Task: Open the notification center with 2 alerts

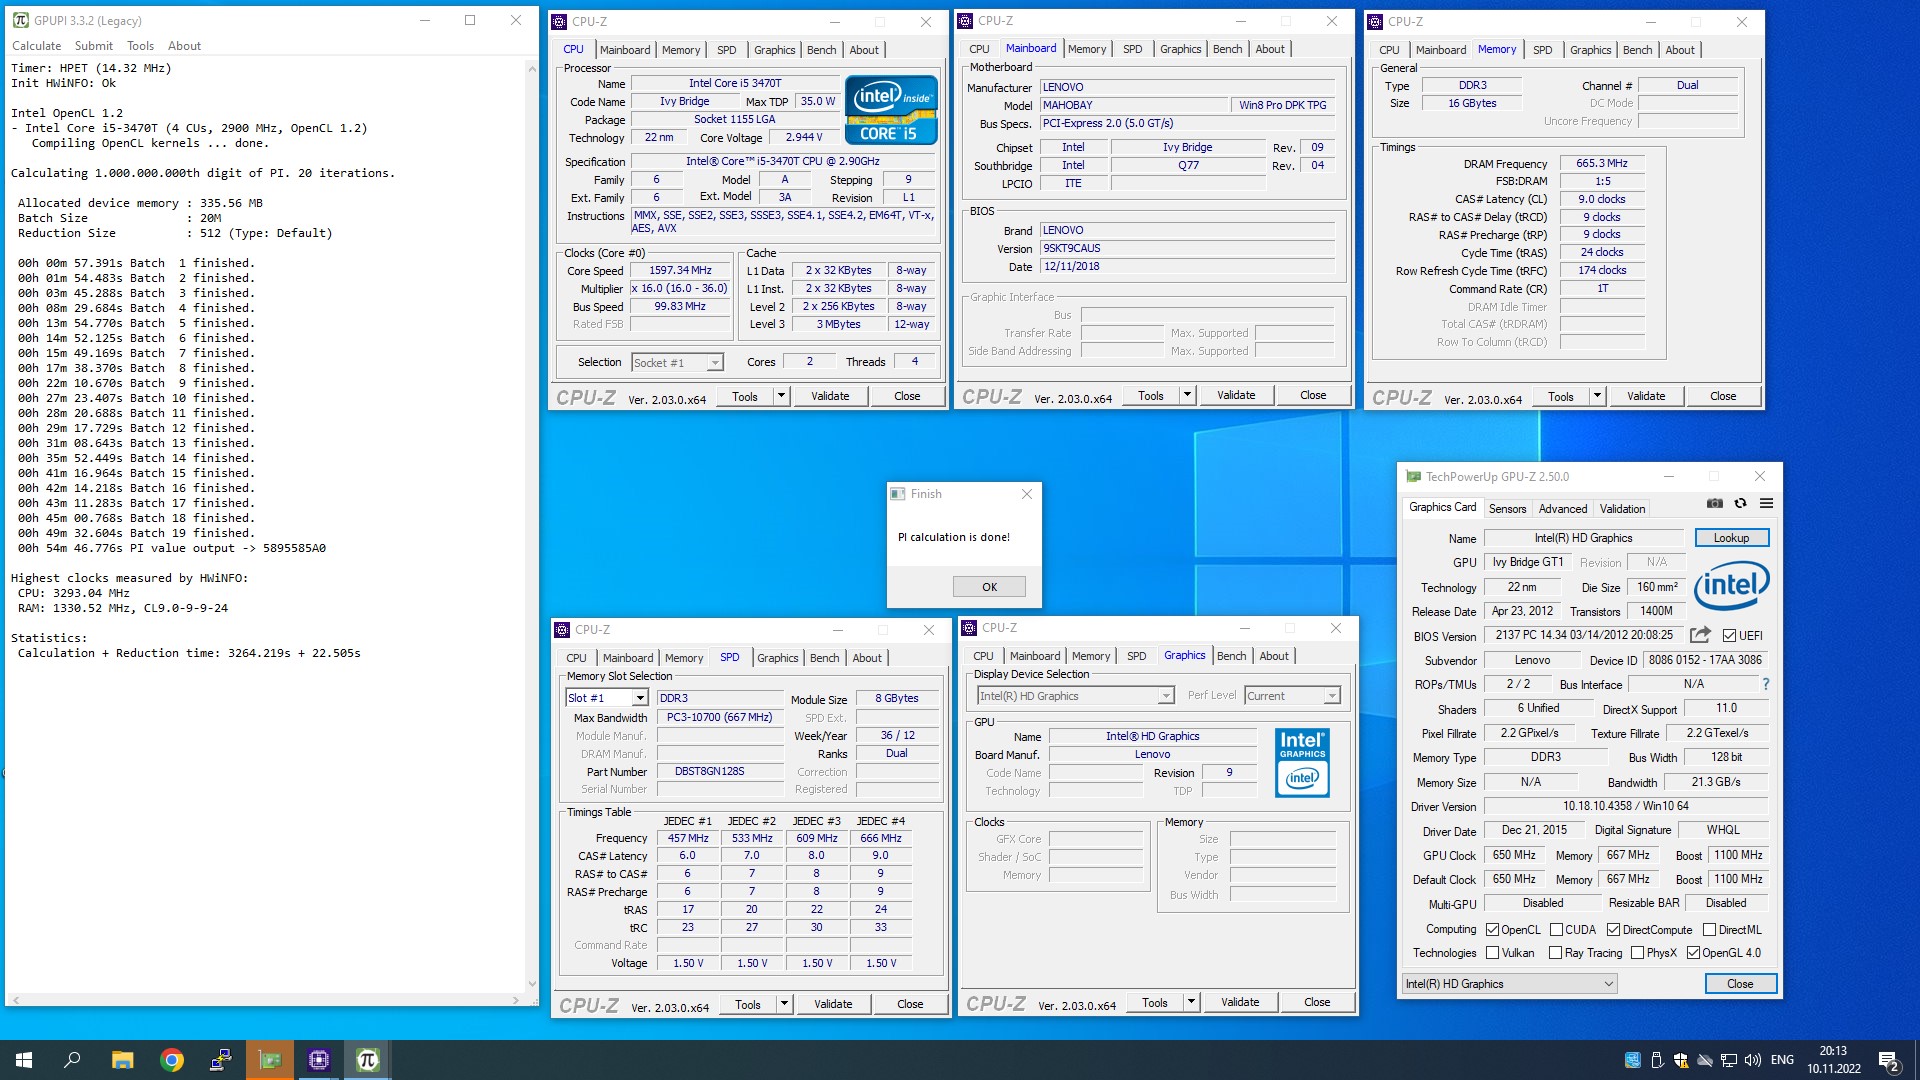Action: point(1889,1060)
